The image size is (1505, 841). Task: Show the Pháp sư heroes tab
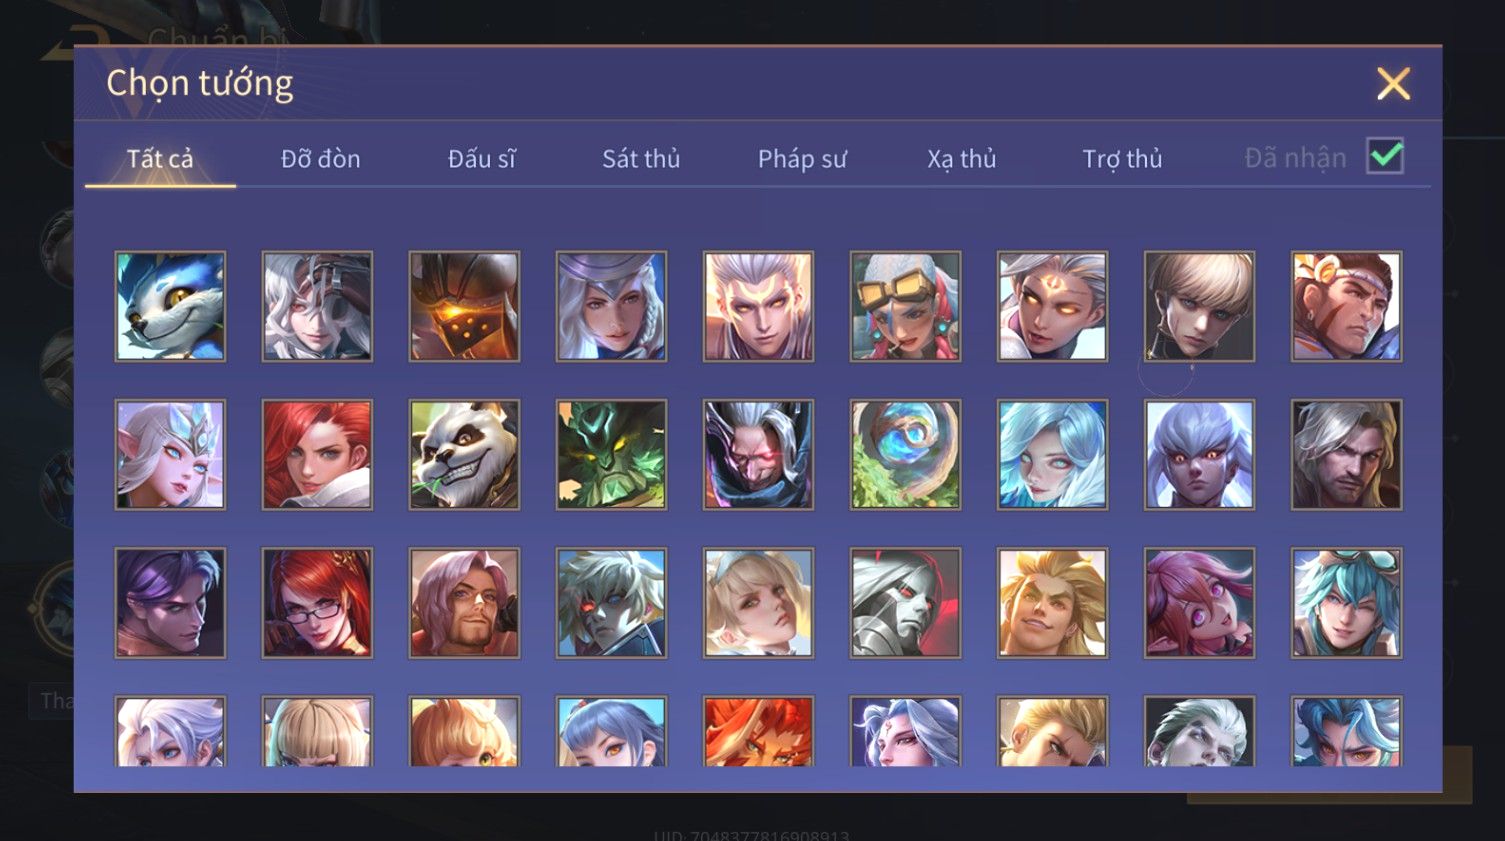click(x=802, y=159)
